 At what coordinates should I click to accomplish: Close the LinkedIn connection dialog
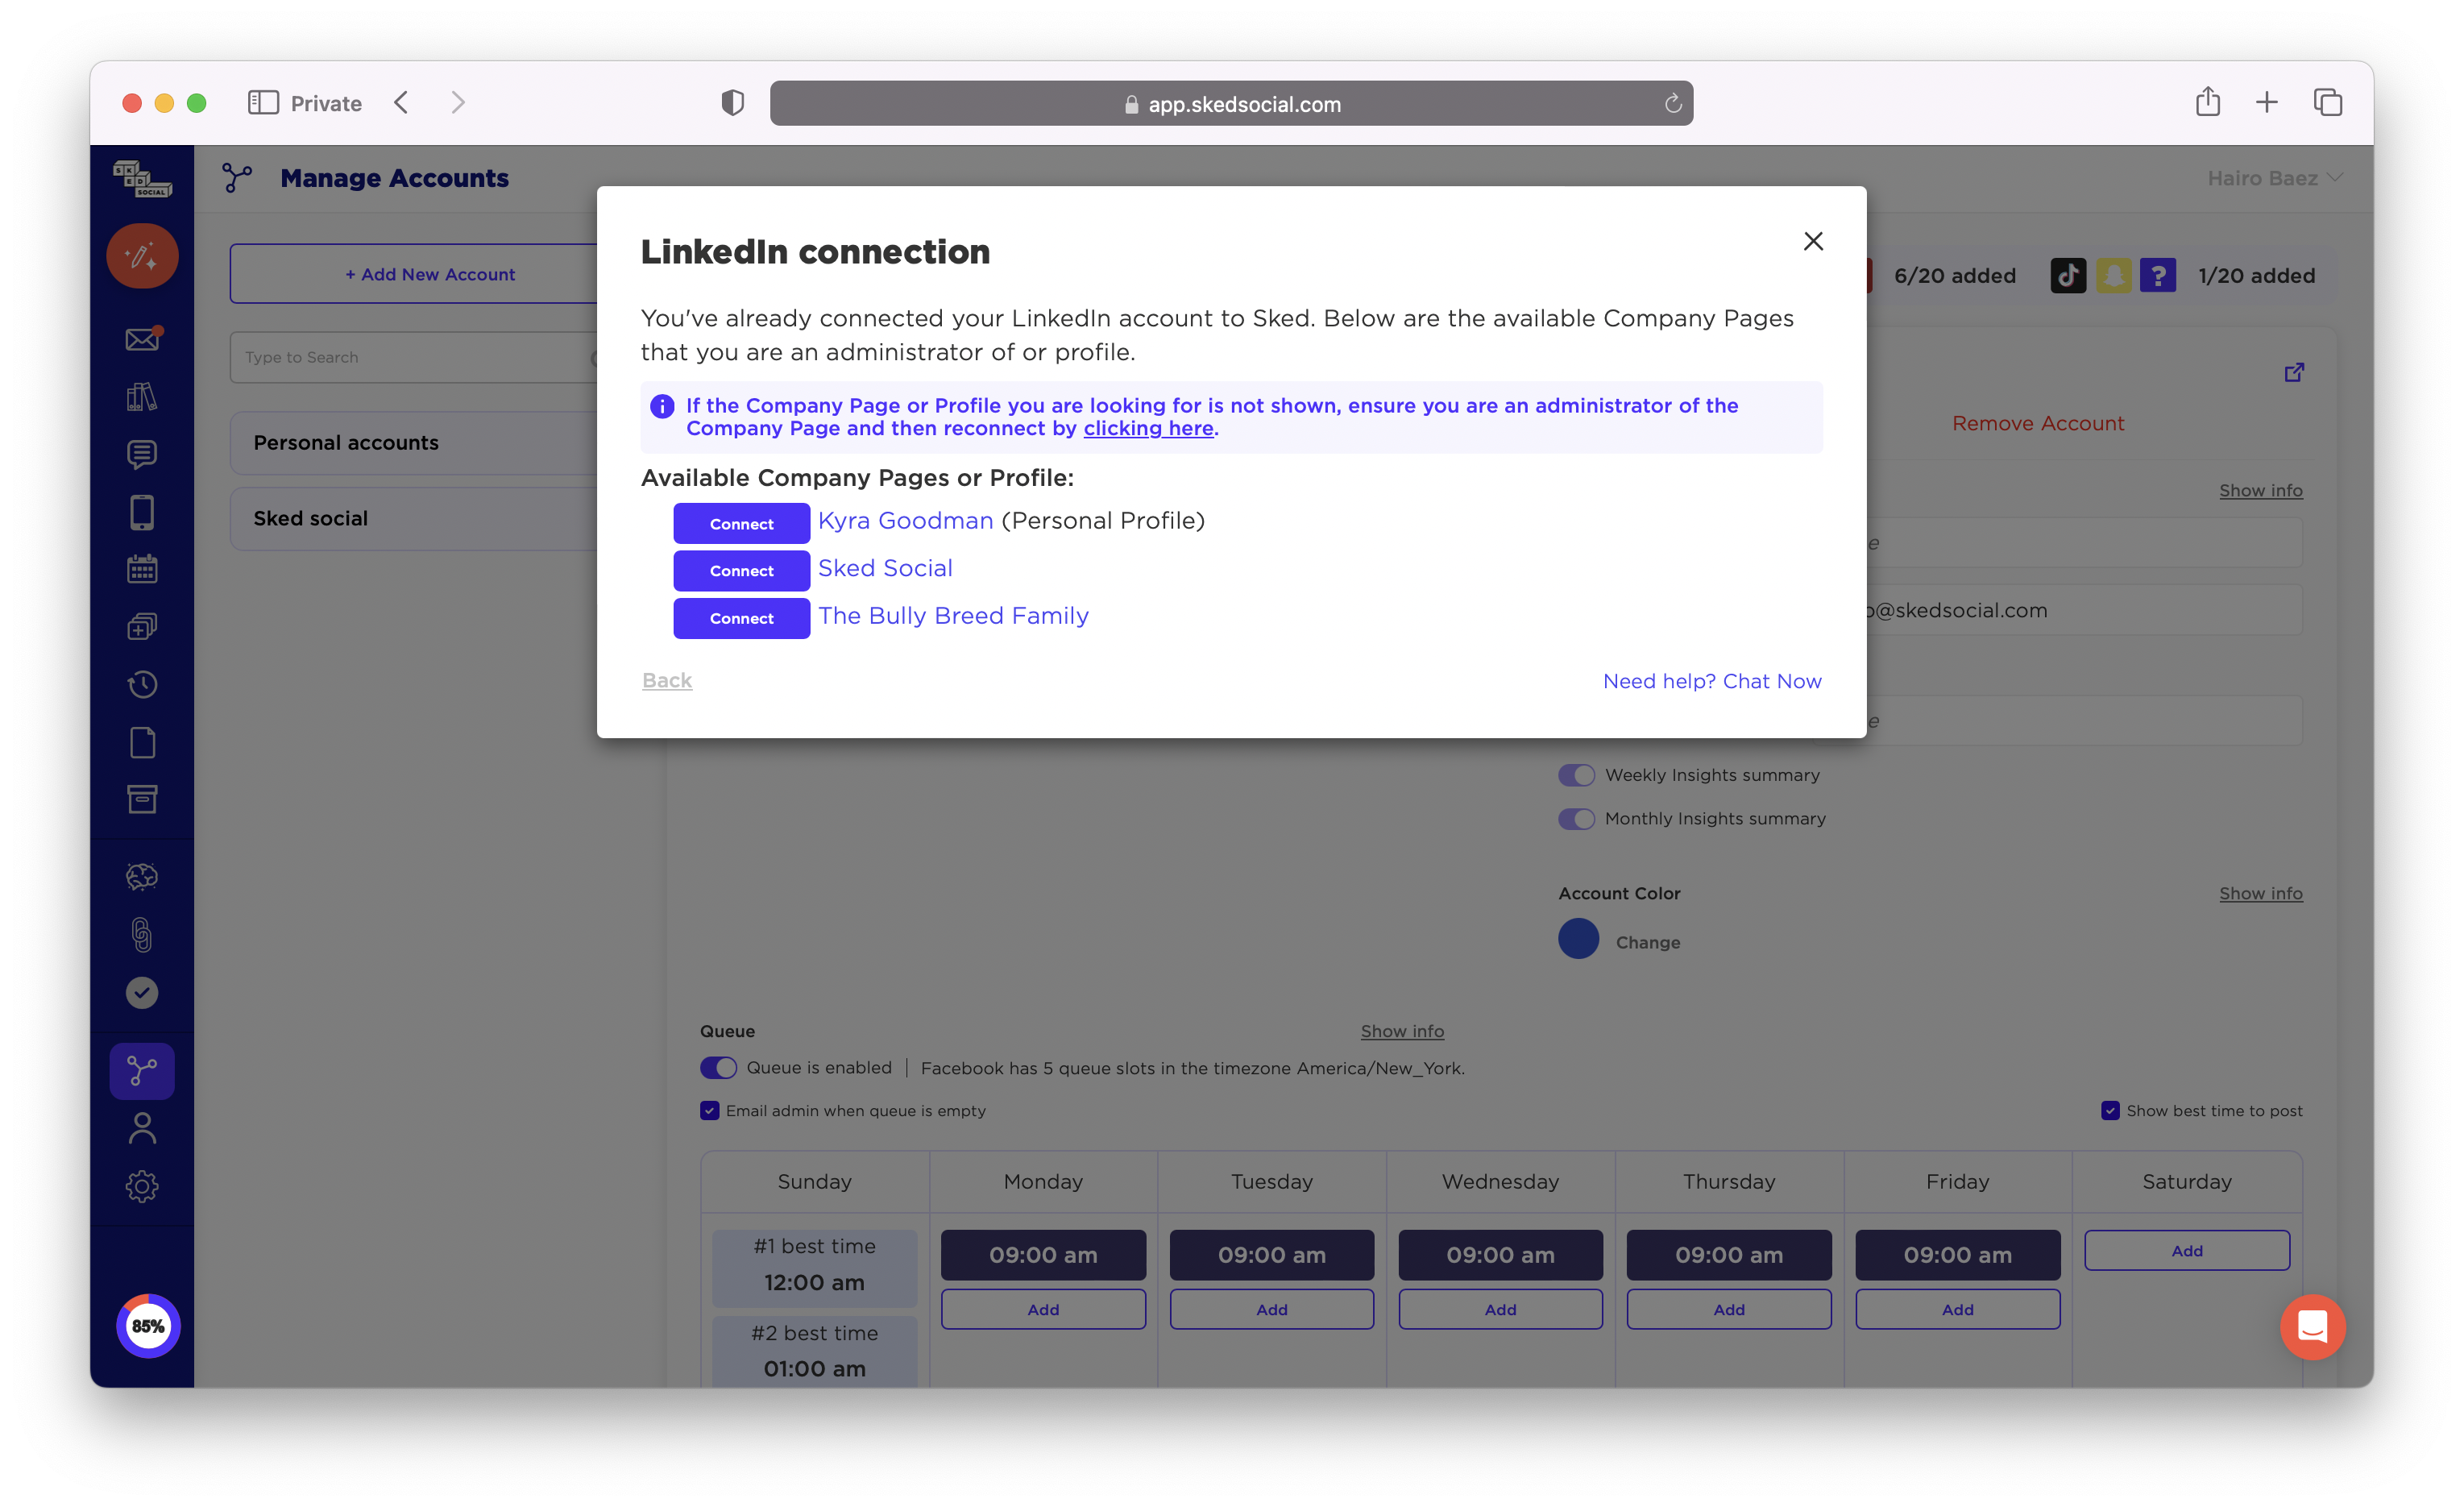(x=1812, y=241)
